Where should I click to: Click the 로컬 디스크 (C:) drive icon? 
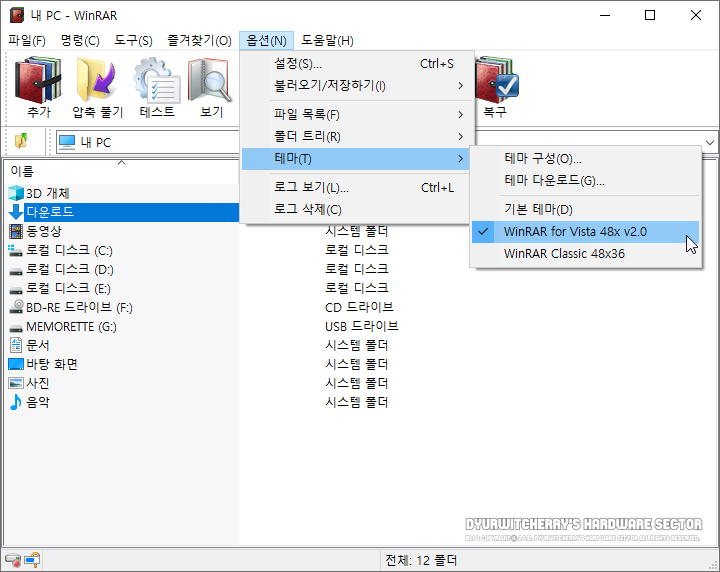[x=16, y=250]
